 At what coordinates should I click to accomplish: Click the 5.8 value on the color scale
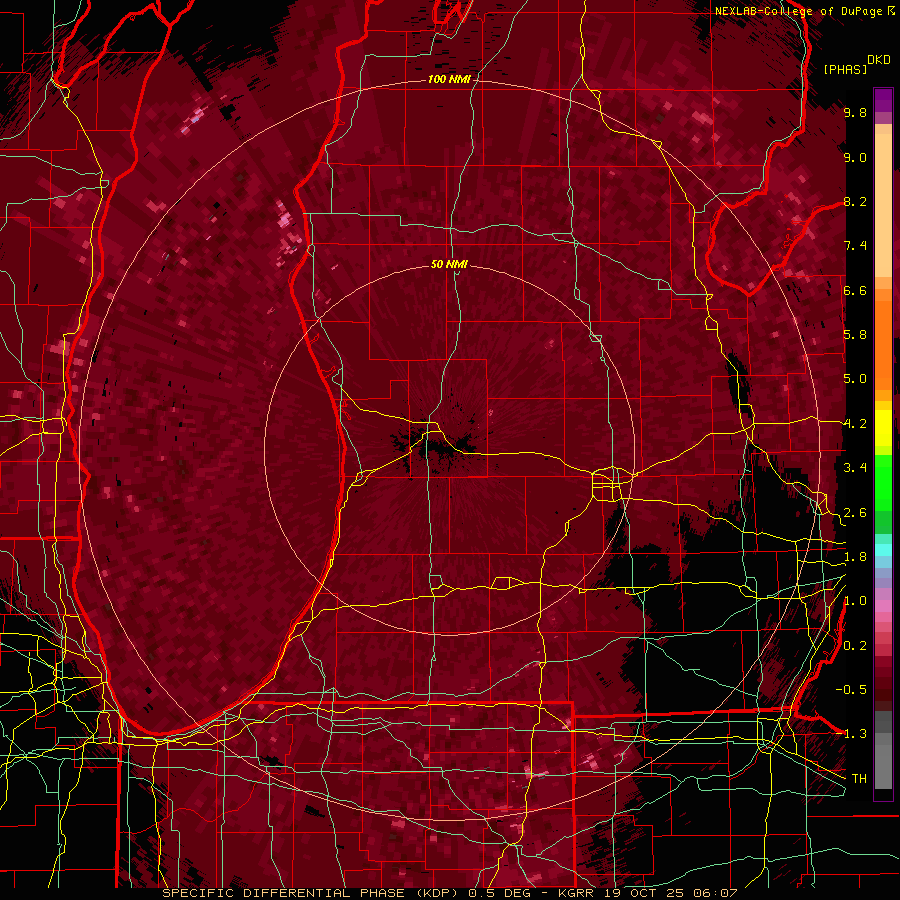(855, 335)
